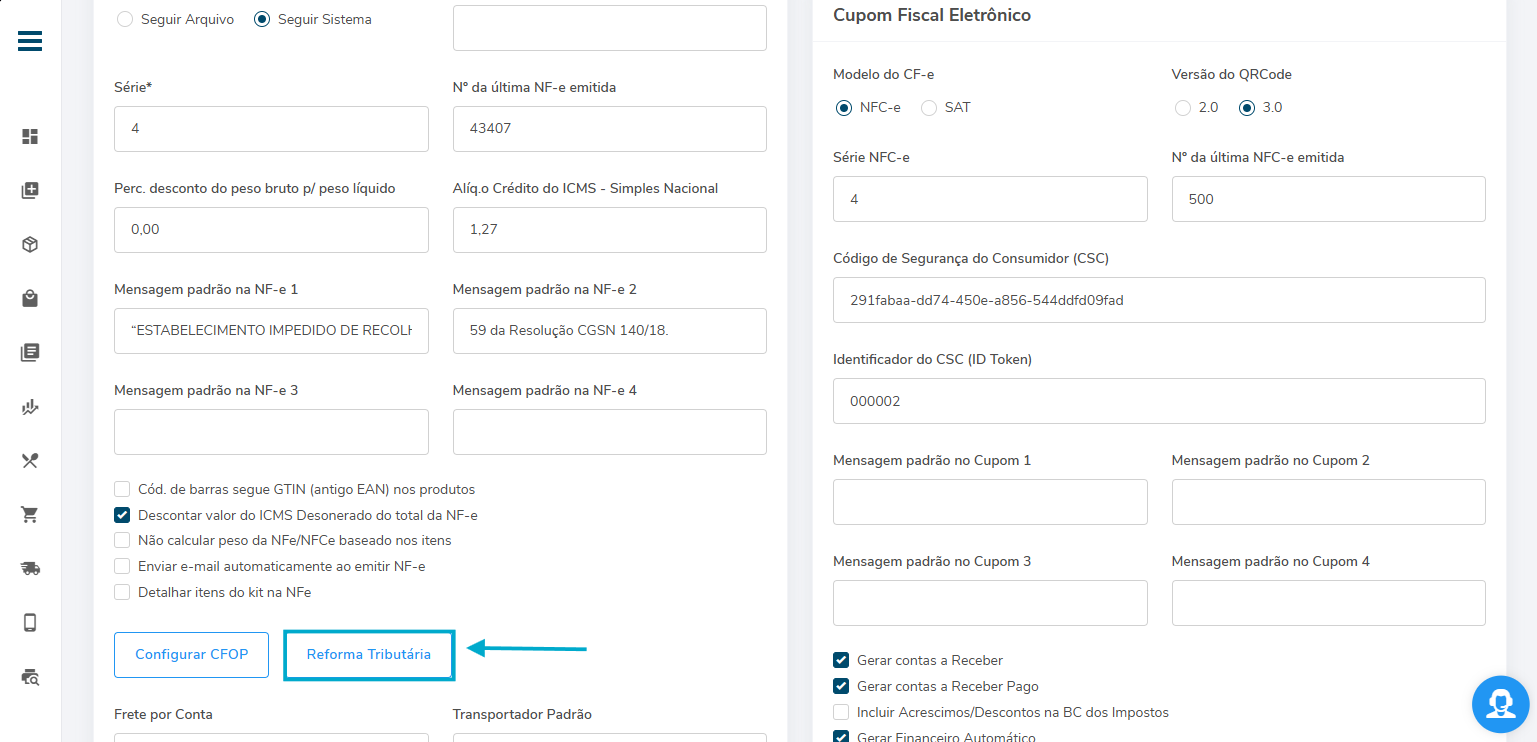This screenshot has height=742, width=1537.
Task: Enable Detalhar itens do kit na NFe
Action: click(x=122, y=592)
